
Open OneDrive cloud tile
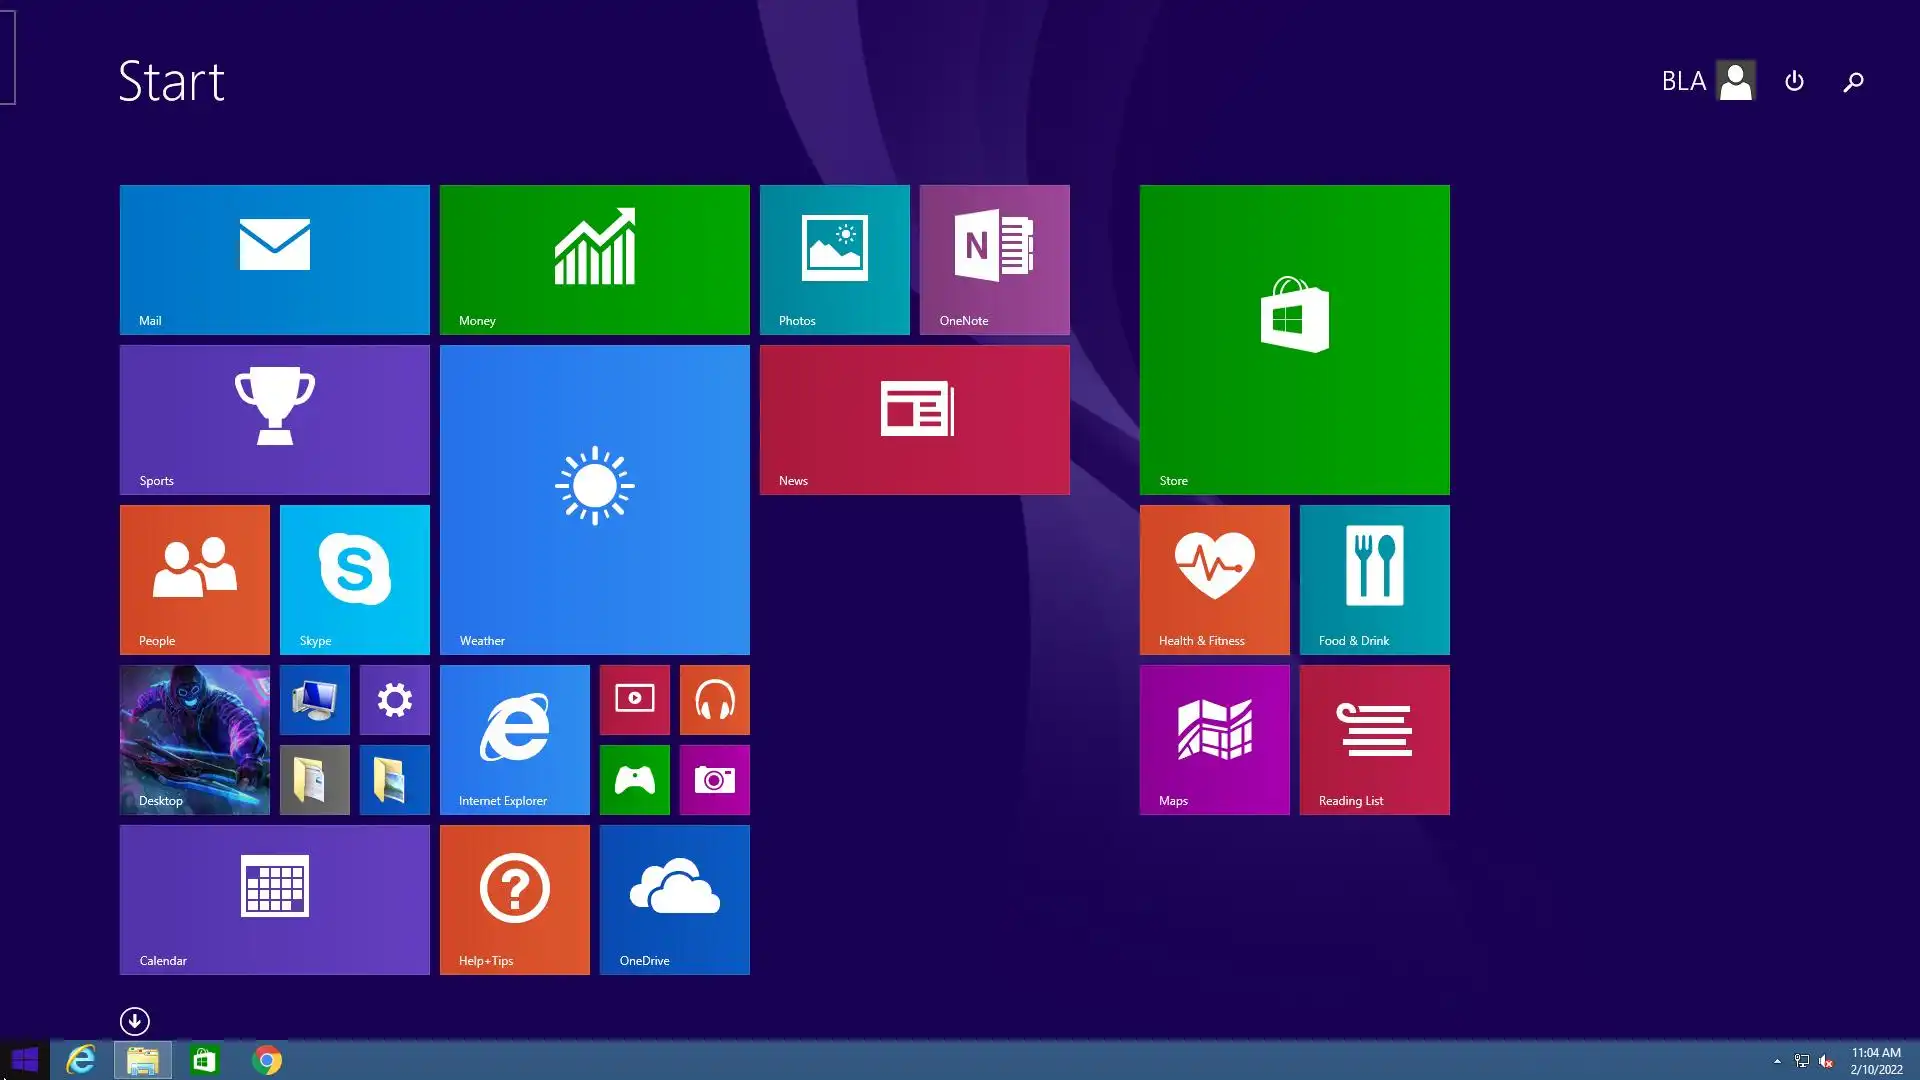[x=674, y=899]
